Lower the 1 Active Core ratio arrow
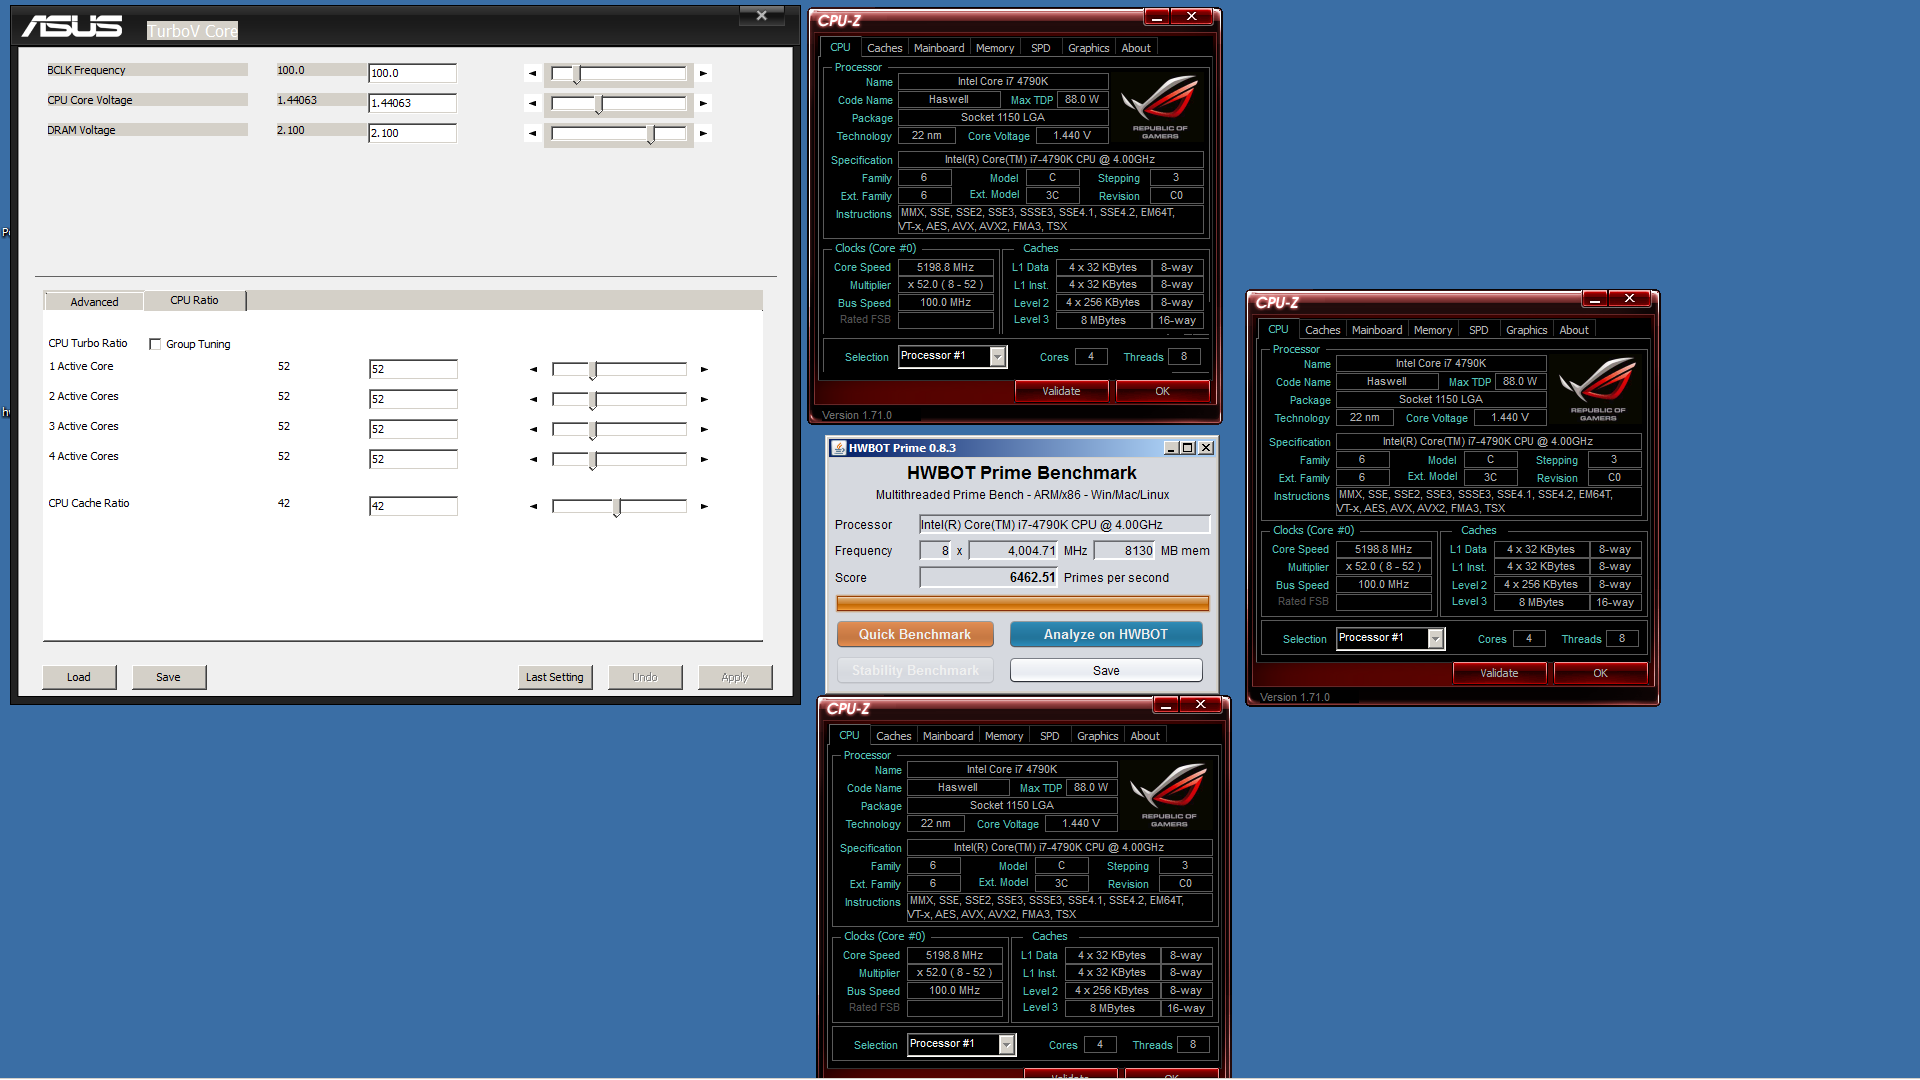Image resolution: width=1920 pixels, height=1080 pixels. (534, 369)
